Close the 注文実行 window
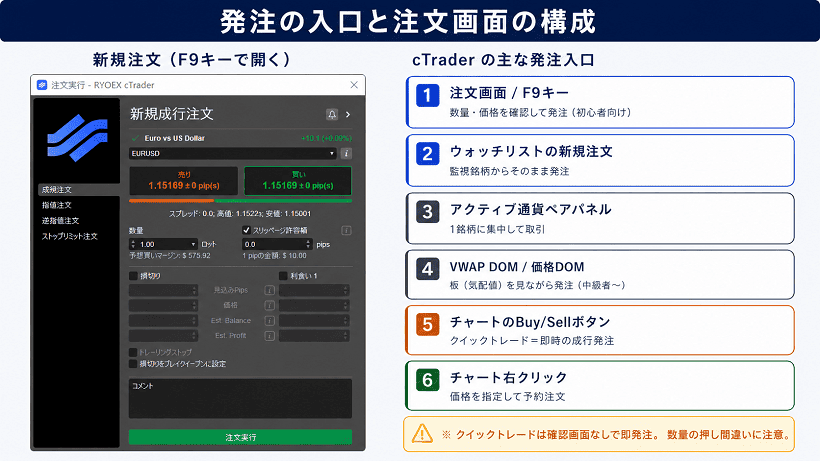The height and width of the screenshot is (461, 820). (354, 85)
